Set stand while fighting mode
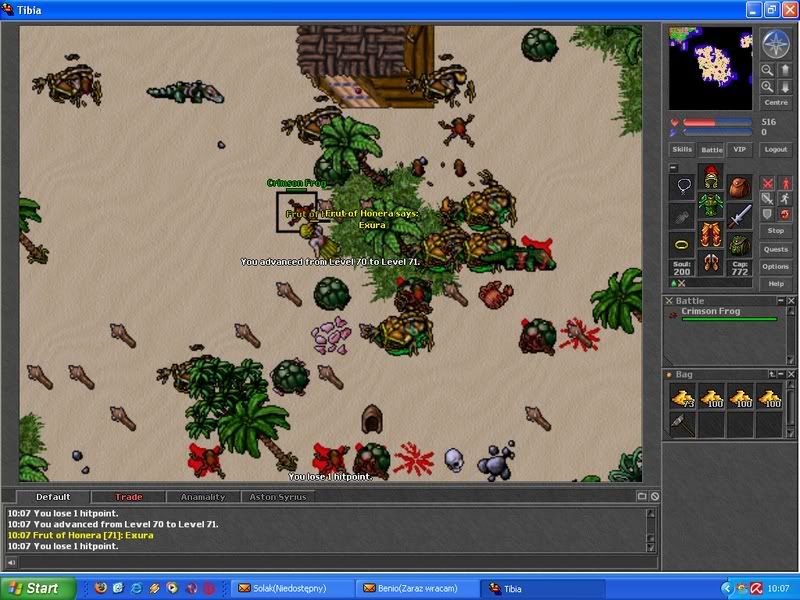This screenshot has width=800, height=600. (x=785, y=183)
